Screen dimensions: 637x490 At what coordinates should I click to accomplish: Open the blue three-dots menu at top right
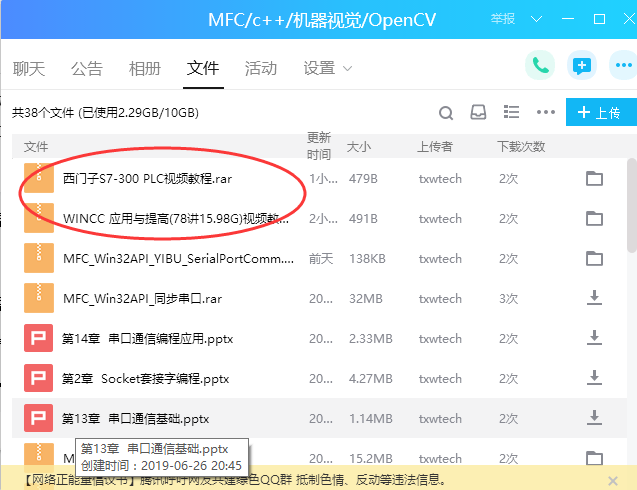click(x=624, y=65)
